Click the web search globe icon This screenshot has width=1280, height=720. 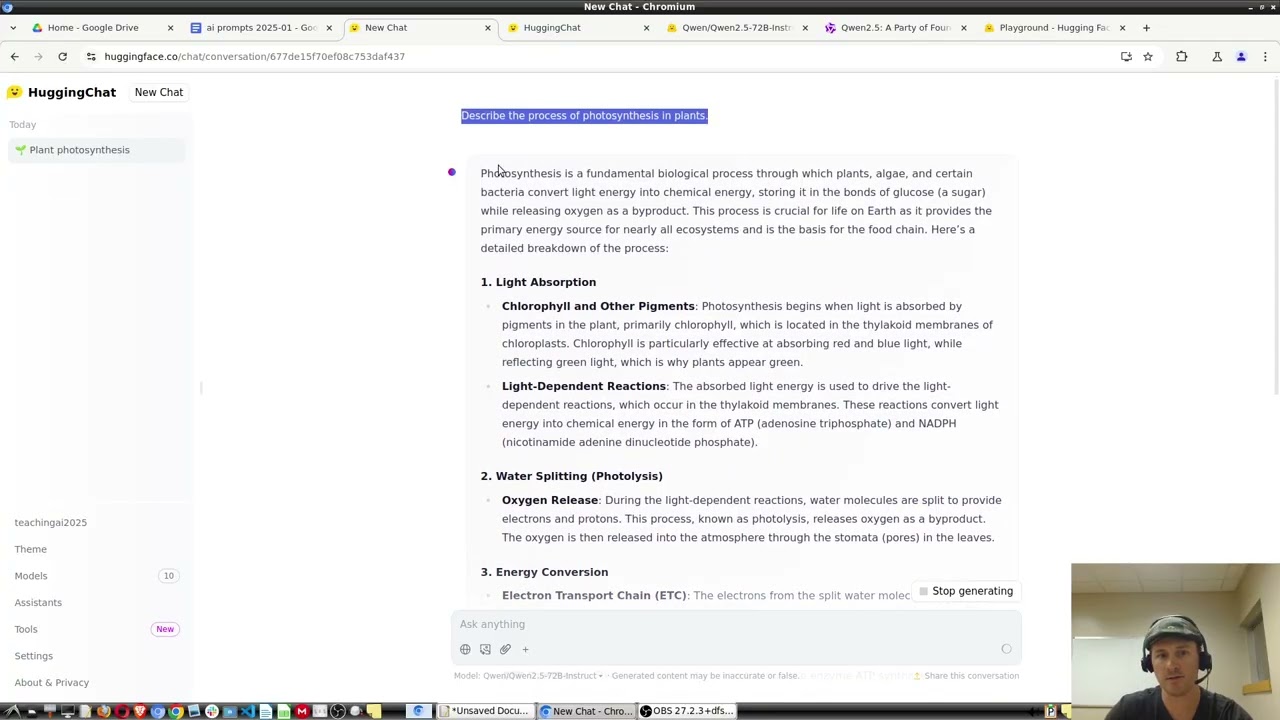(x=465, y=649)
